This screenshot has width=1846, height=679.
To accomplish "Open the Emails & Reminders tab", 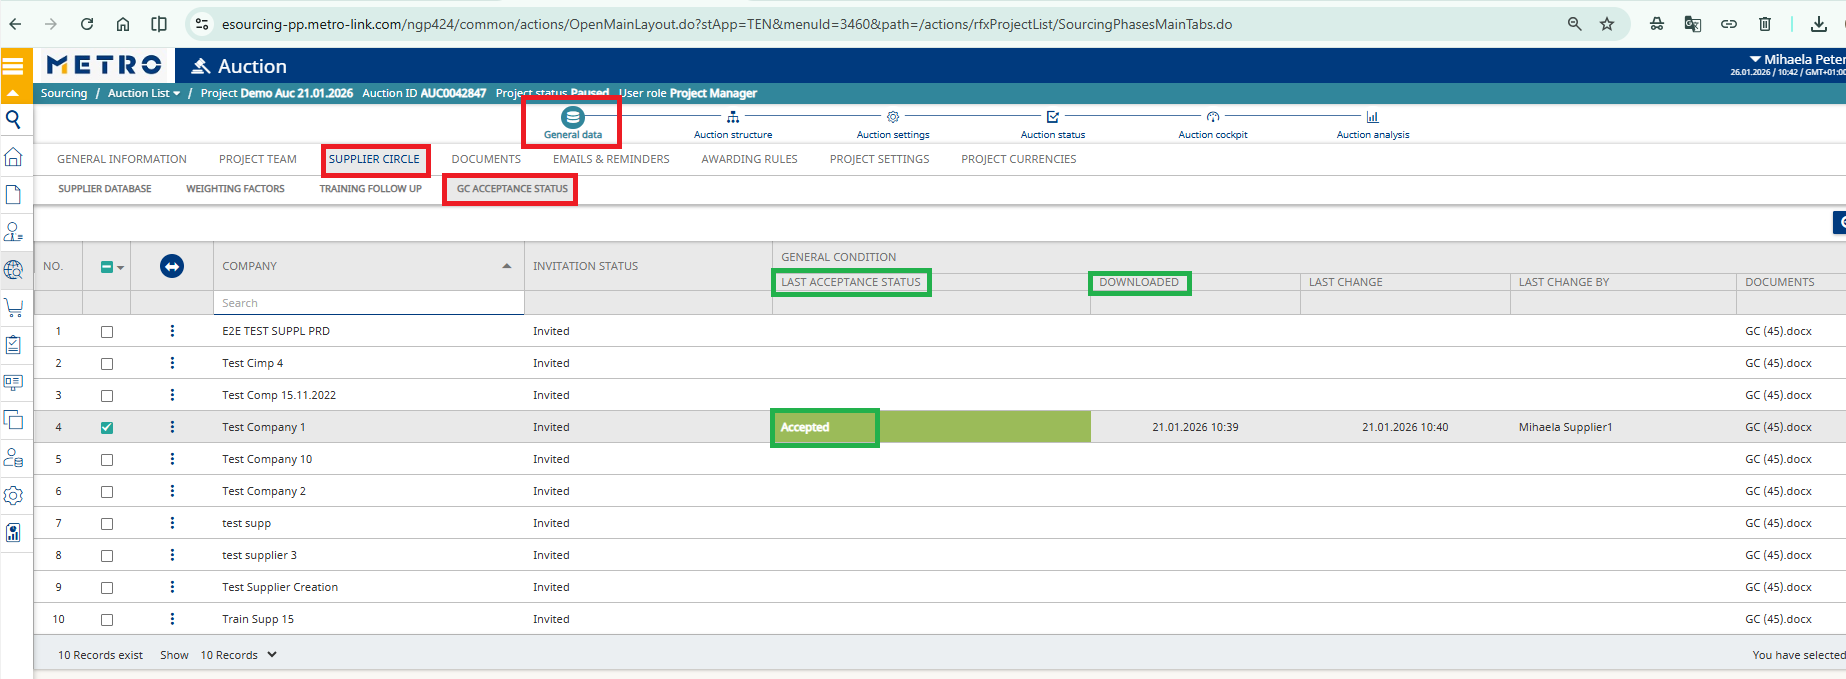I will point(611,159).
